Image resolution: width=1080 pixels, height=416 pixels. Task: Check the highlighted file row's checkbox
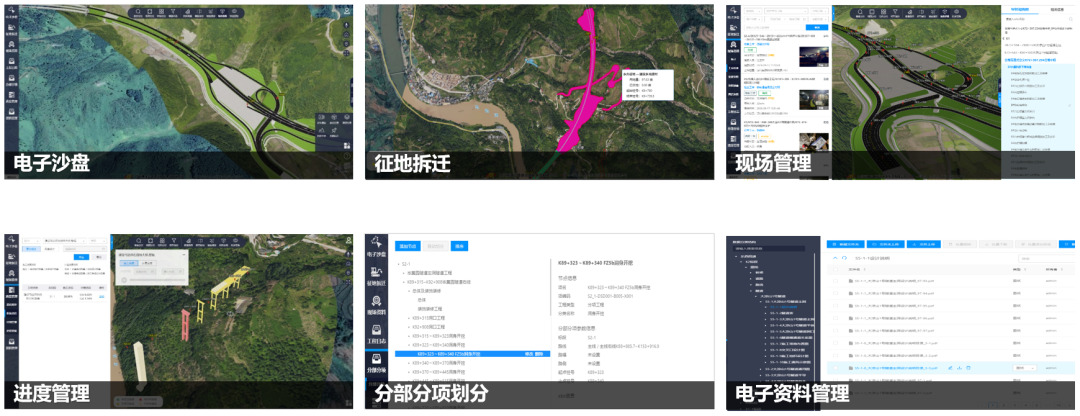[x=836, y=368]
